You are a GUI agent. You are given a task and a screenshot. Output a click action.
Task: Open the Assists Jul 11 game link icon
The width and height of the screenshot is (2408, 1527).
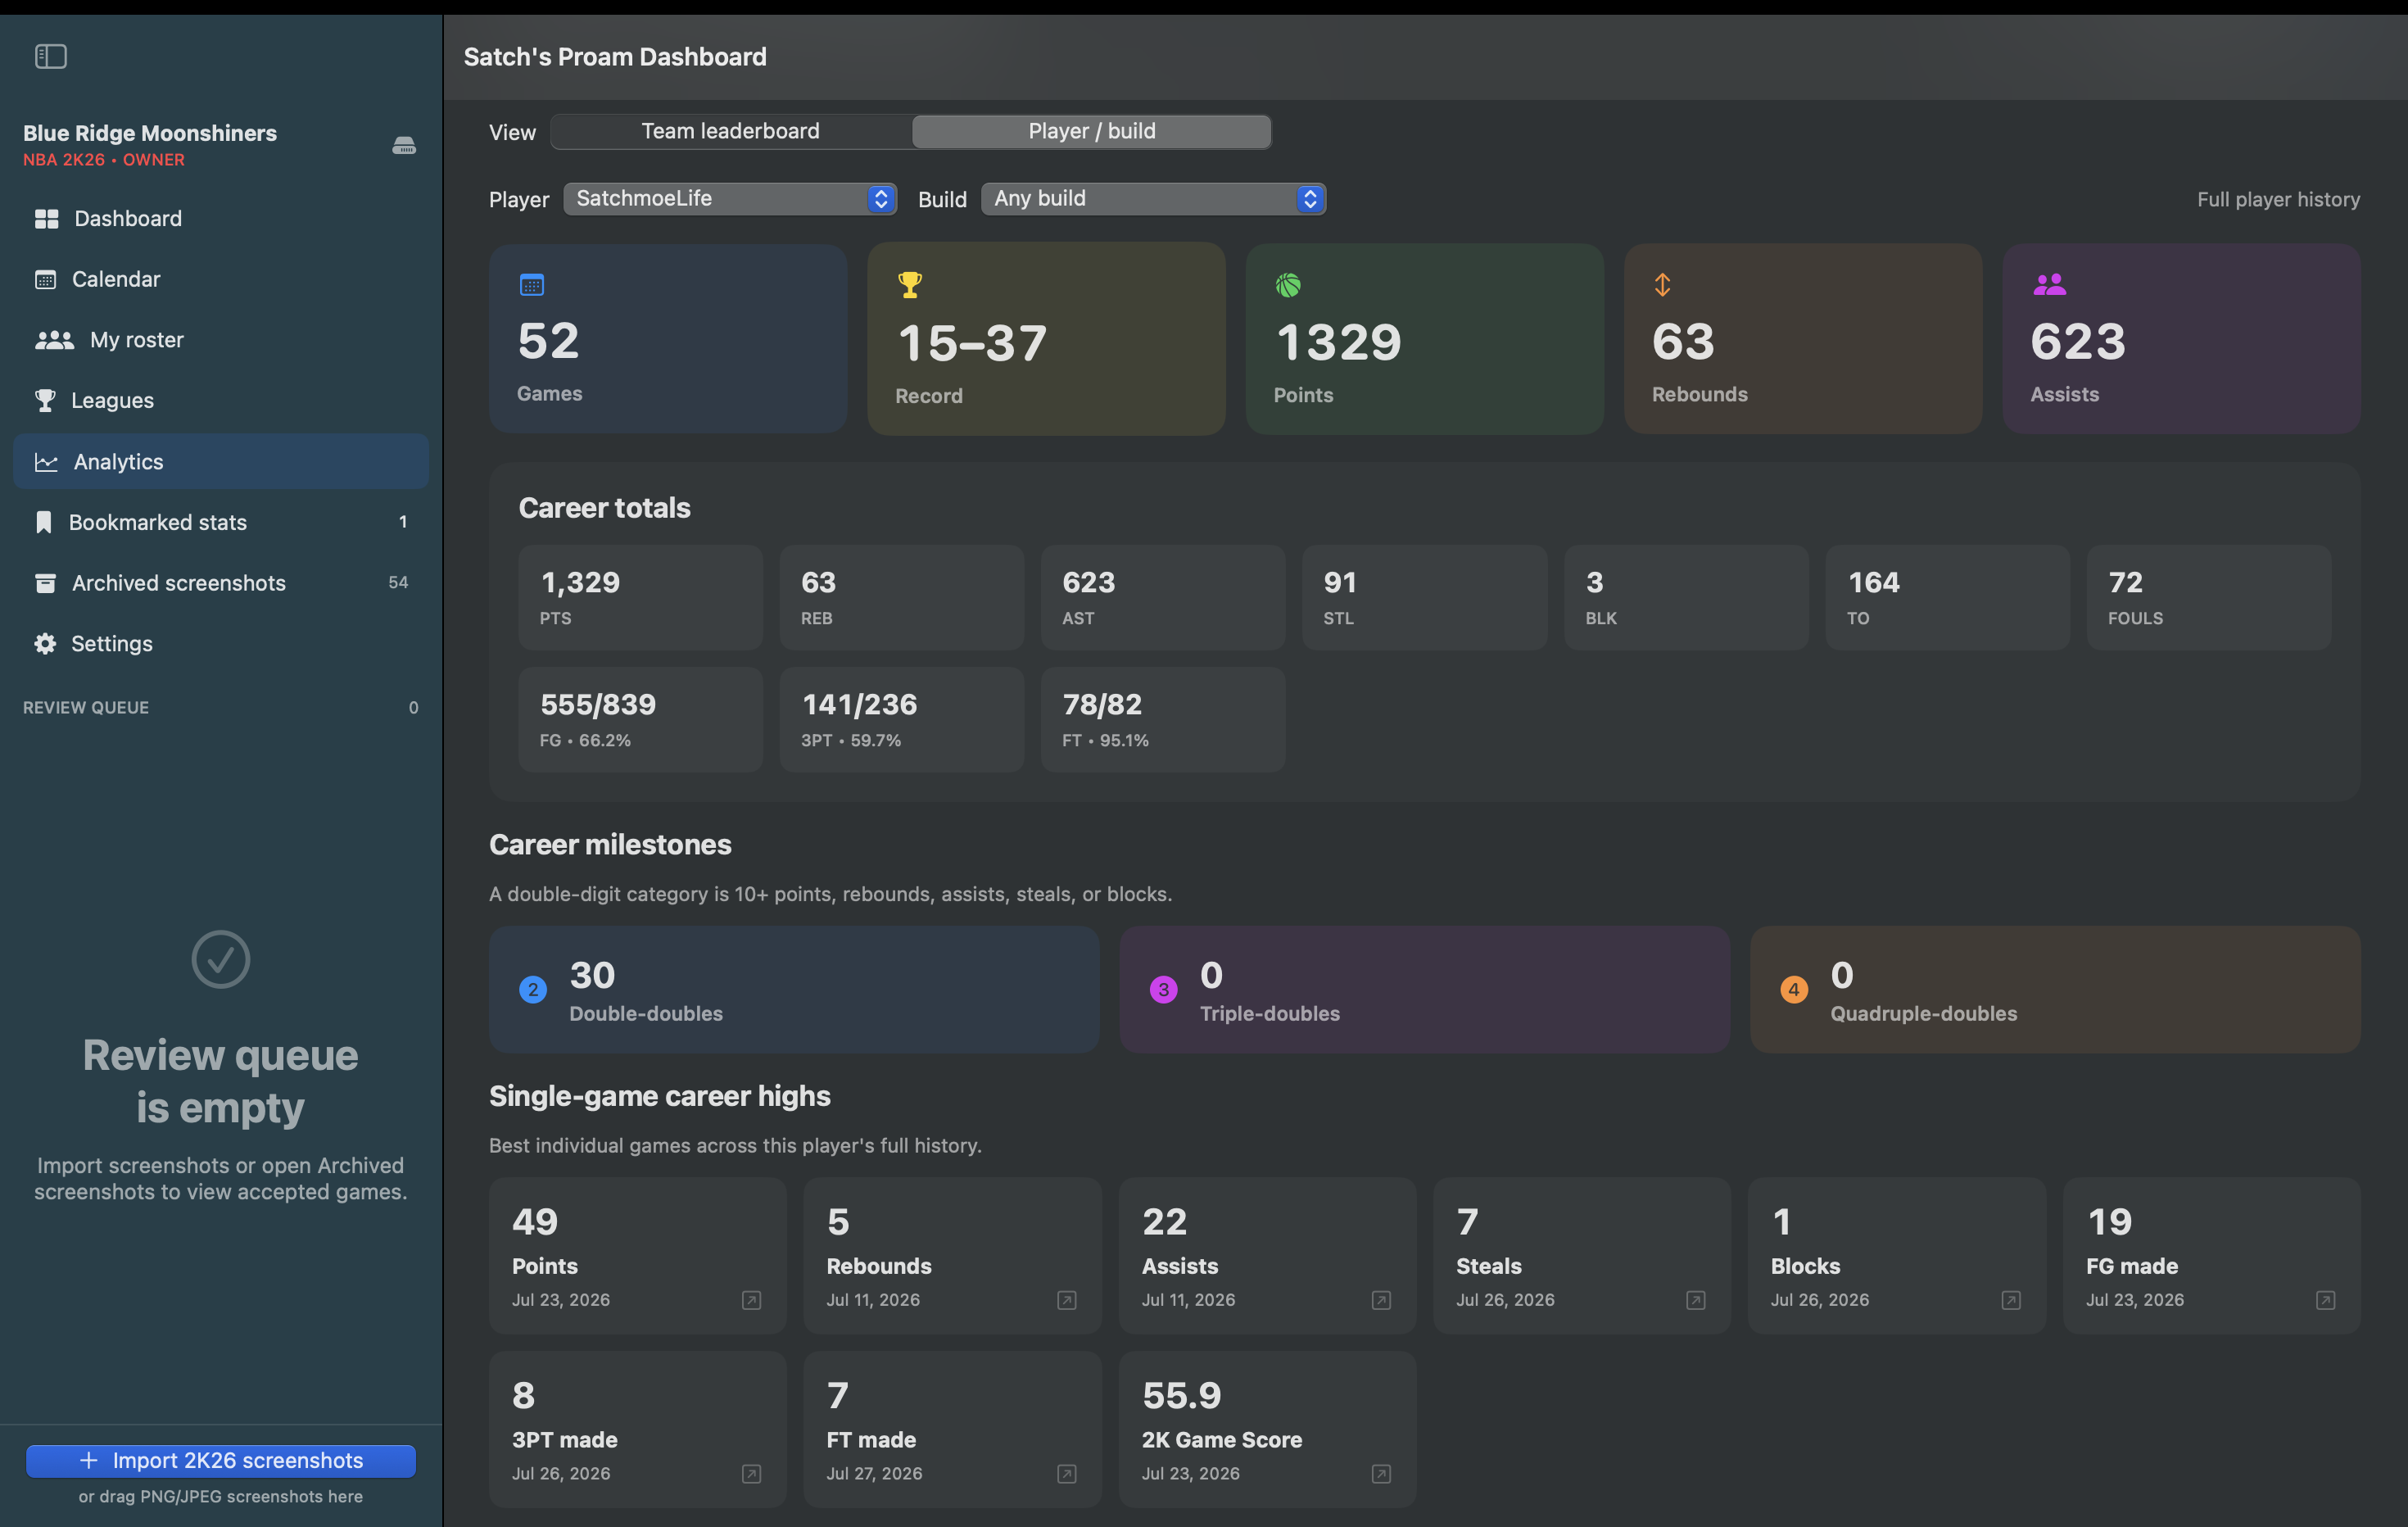[1381, 1300]
